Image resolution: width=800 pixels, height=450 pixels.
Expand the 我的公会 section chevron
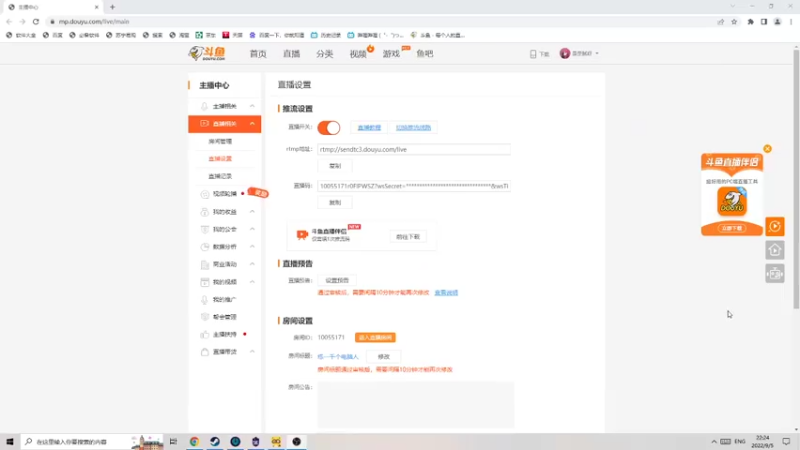[x=252, y=229]
